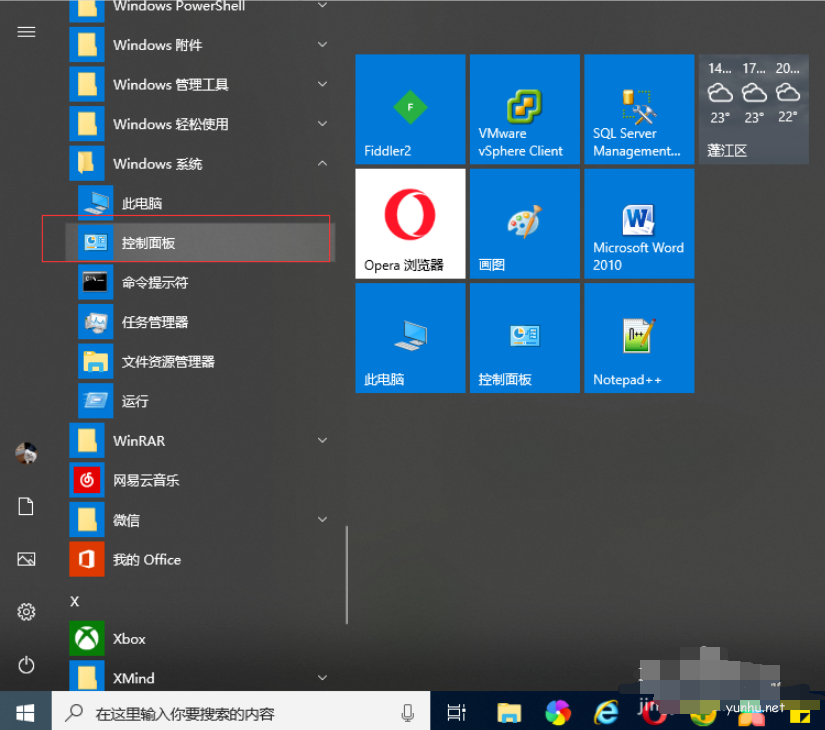Open settings gear in the sidebar

(27, 611)
